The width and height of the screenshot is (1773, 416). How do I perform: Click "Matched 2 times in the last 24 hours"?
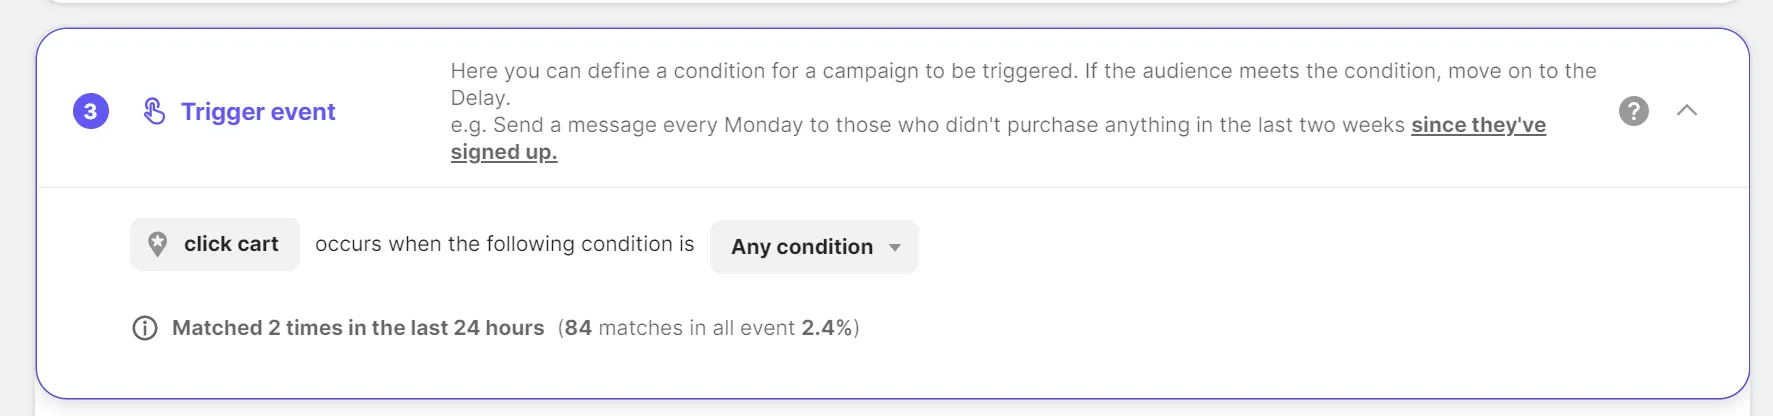[x=358, y=328]
